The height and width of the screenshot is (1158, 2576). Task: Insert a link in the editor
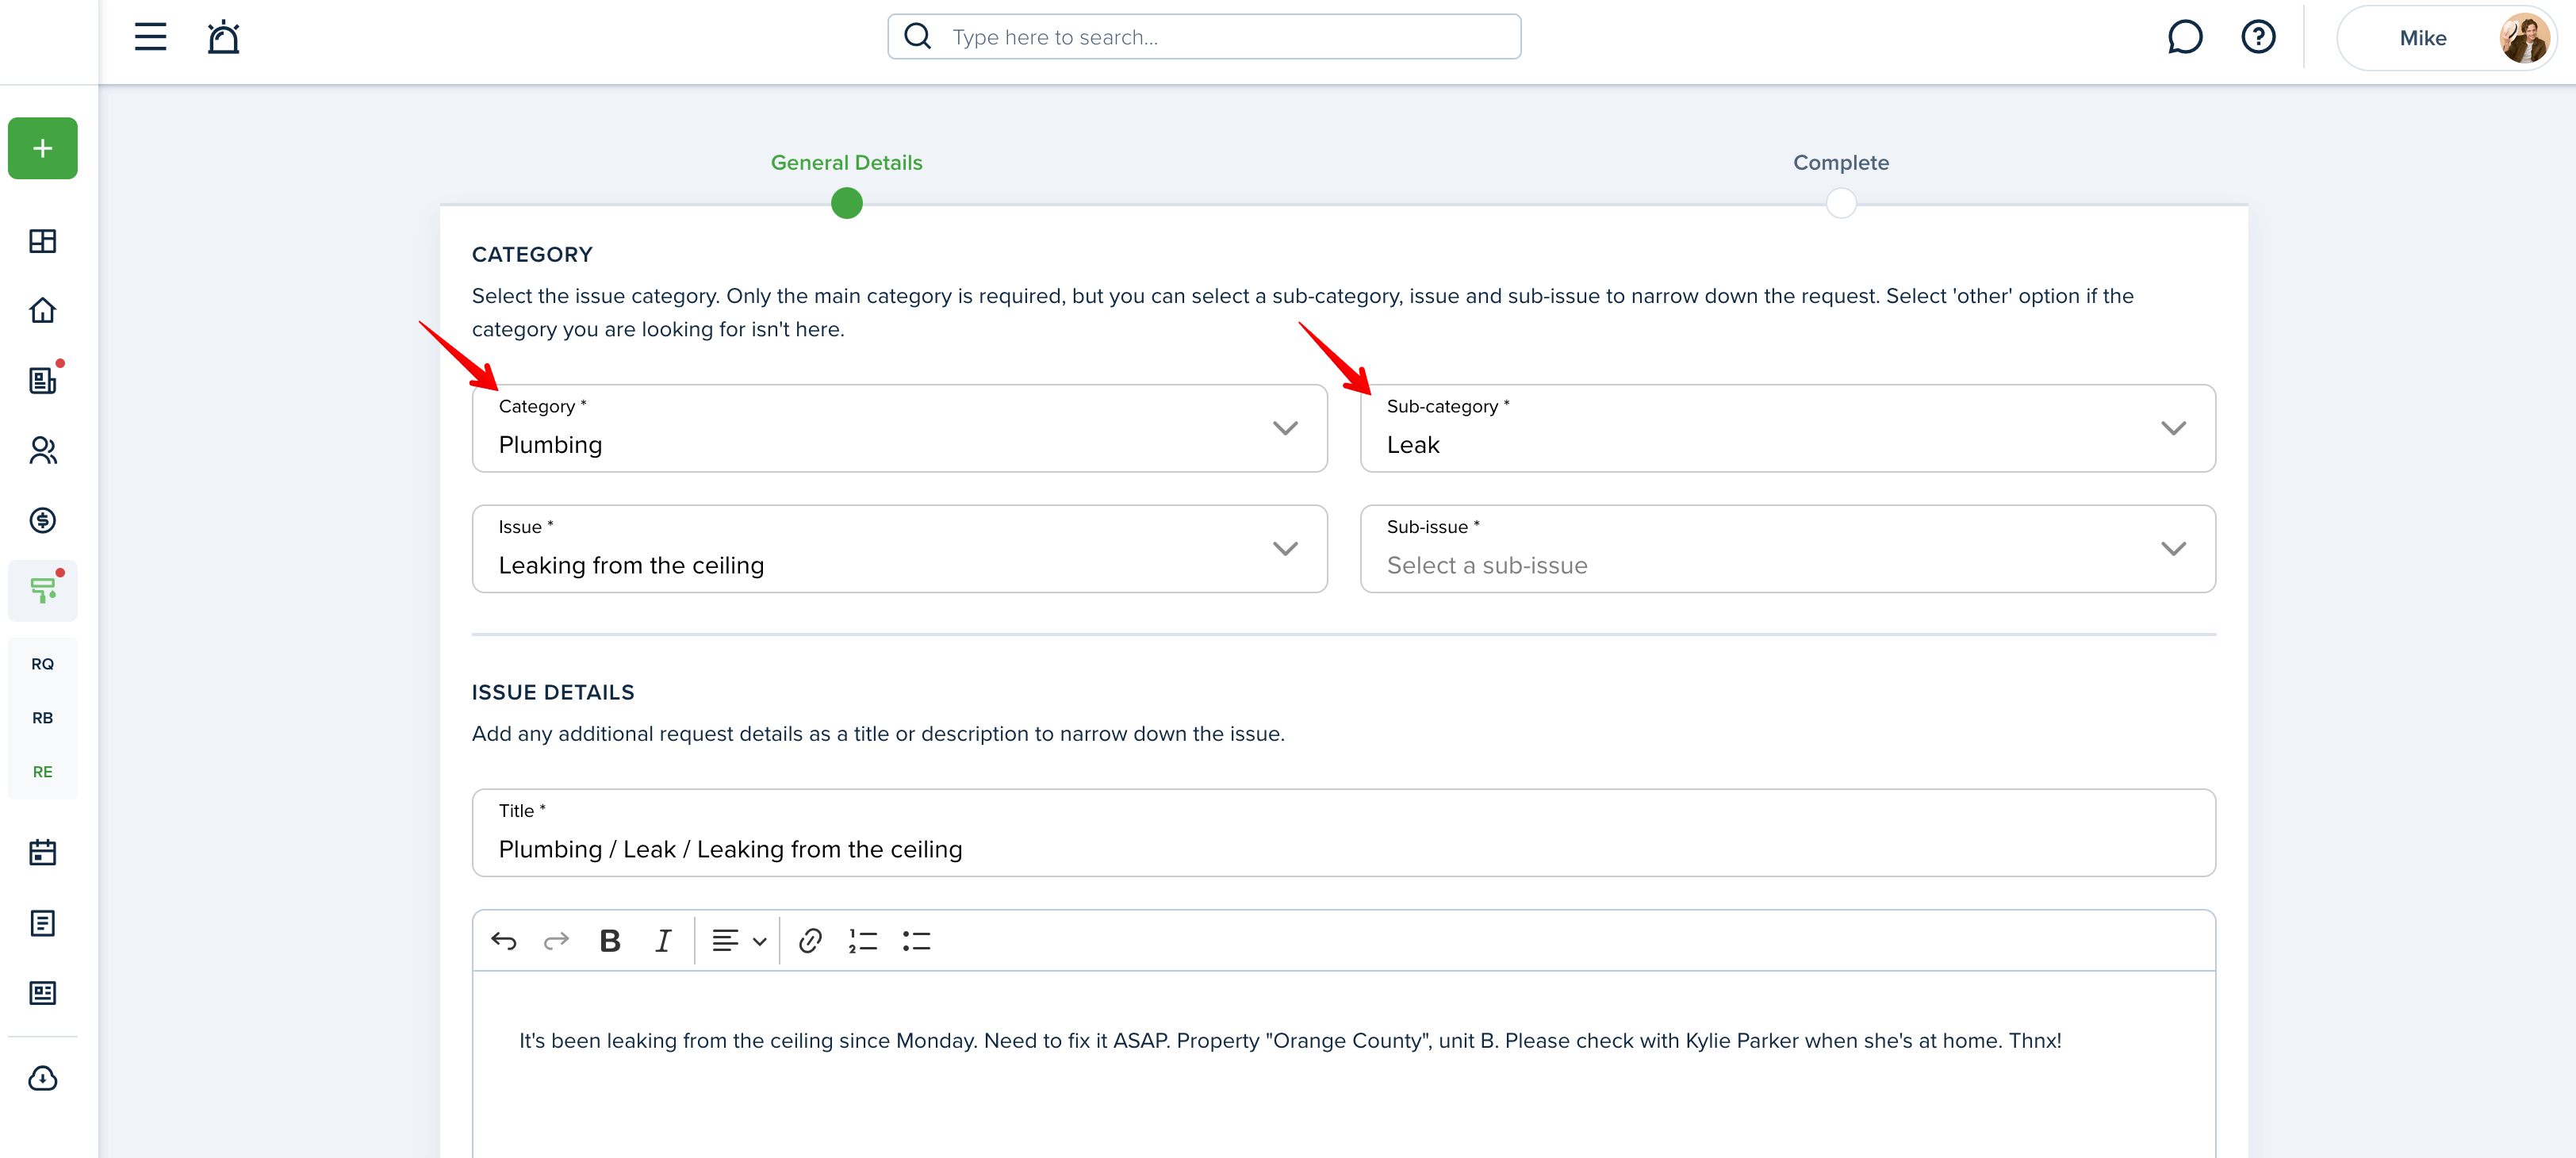(x=809, y=940)
